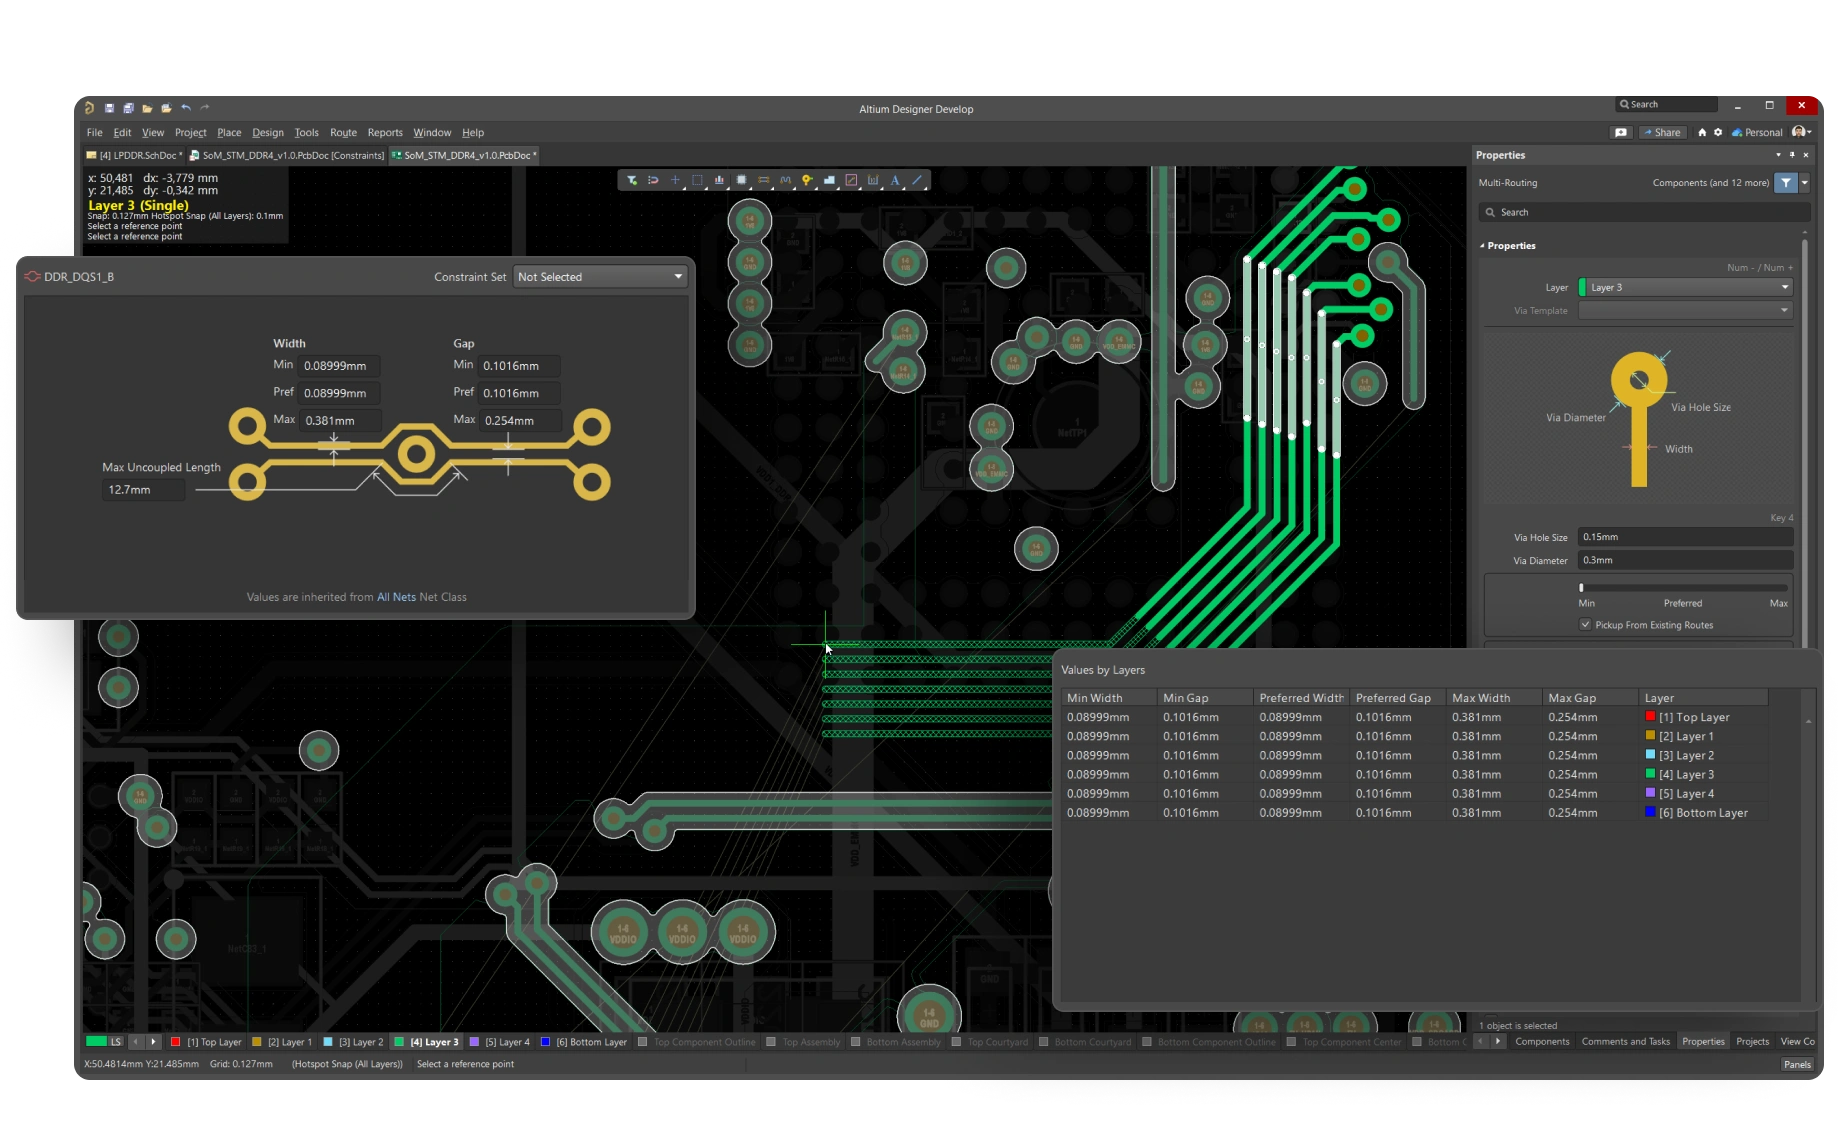Pin the Properties panel
1840x1136 pixels.
tap(1792, 155)
